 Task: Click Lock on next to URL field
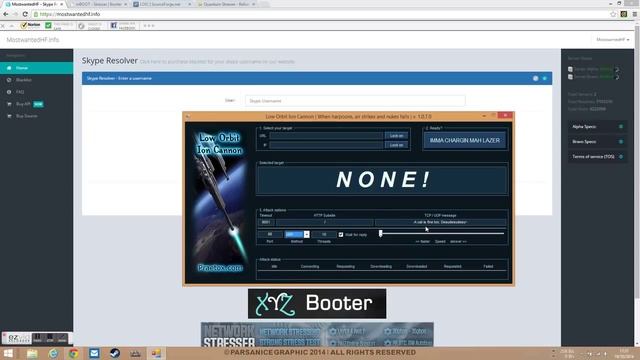click(396, 136)
